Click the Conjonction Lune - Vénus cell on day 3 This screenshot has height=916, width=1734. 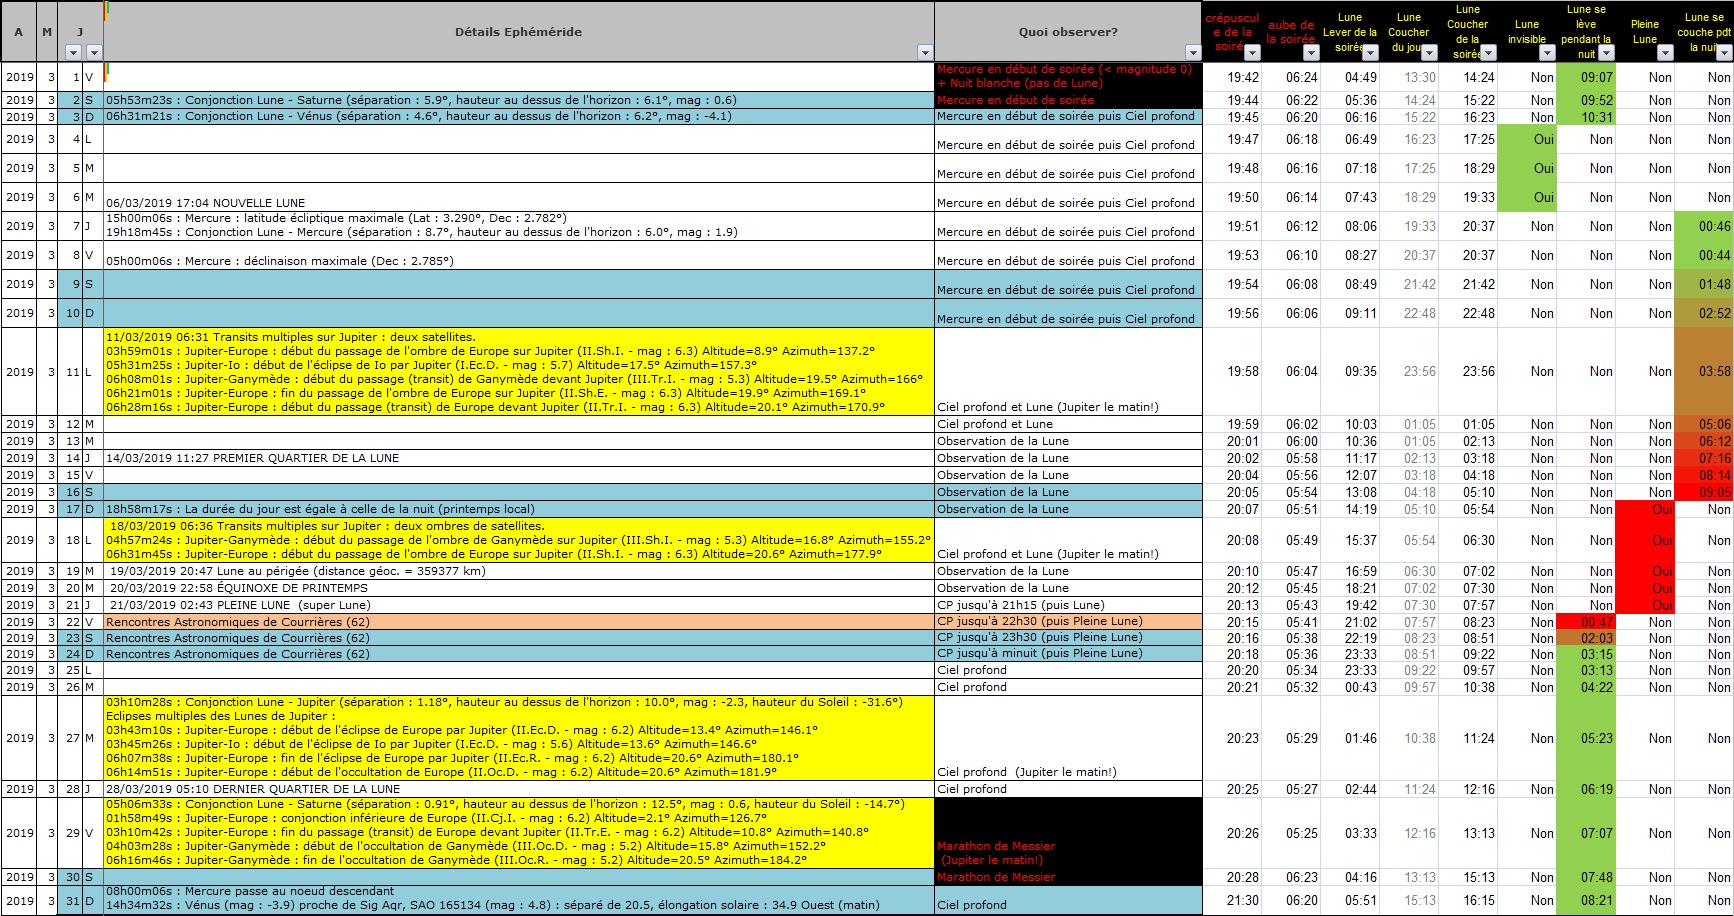pyautogui.click(x=519, y=116)
